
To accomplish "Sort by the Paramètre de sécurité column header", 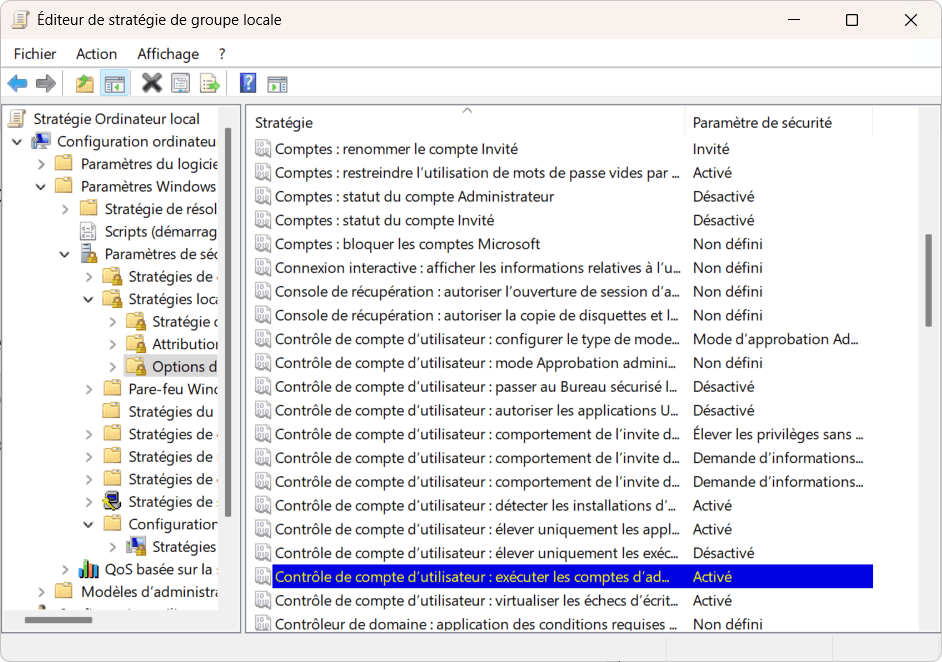I will [x=779, y=123].
